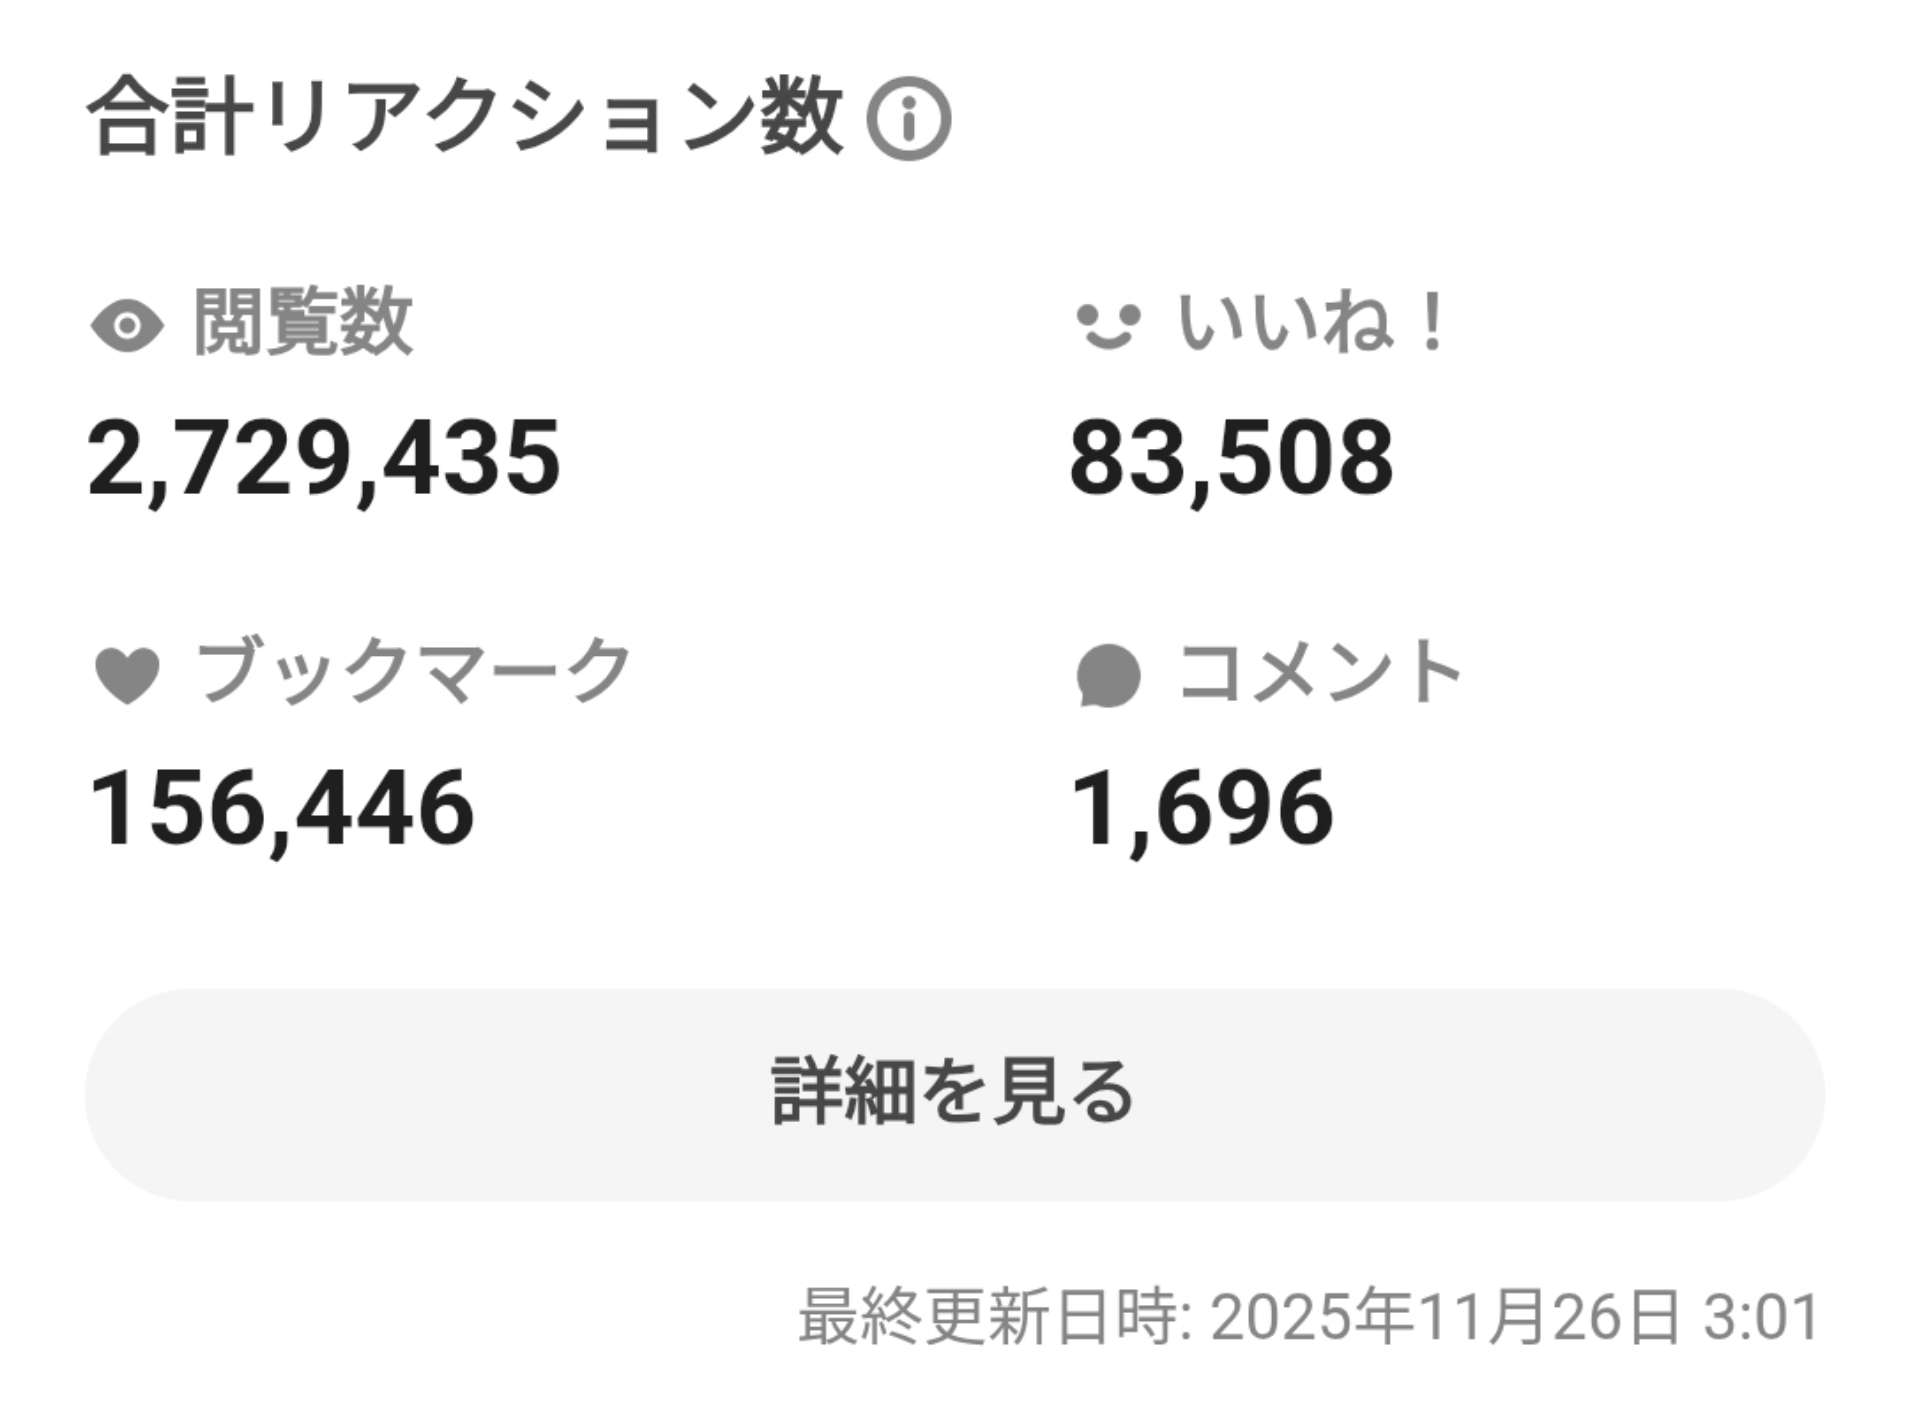Screen dimensions: 1910x1424
Task: Click the views count 2,729,435
Action: (x=324, y=459)
